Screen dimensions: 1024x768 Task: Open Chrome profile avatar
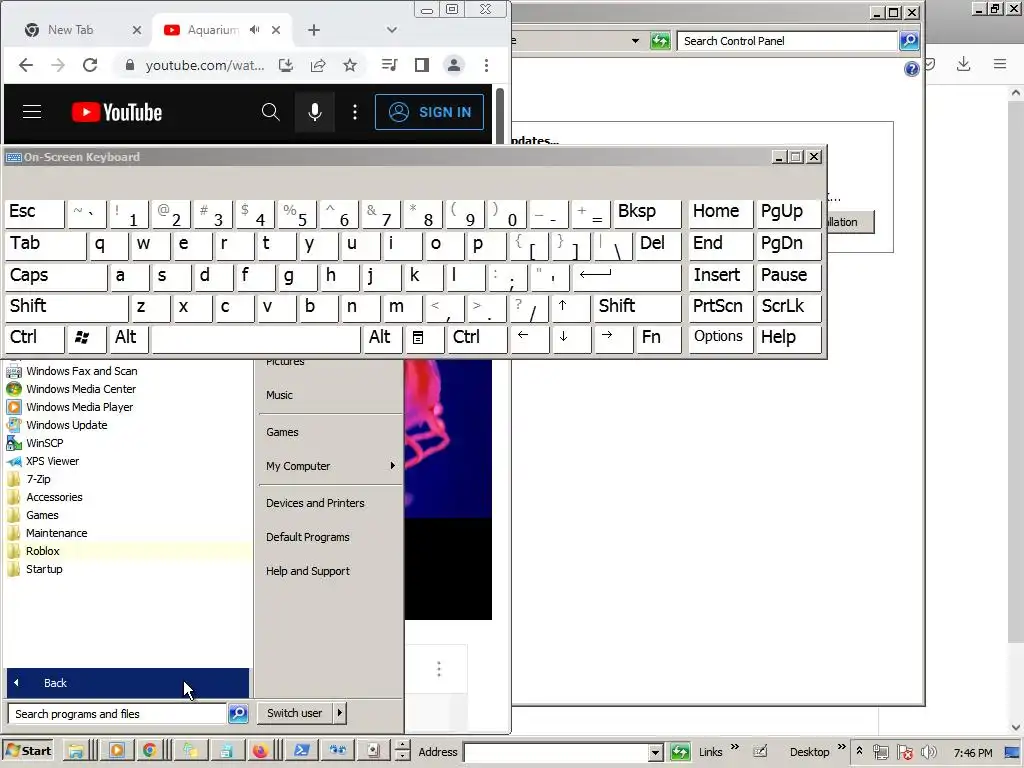(x=454, y=65)
